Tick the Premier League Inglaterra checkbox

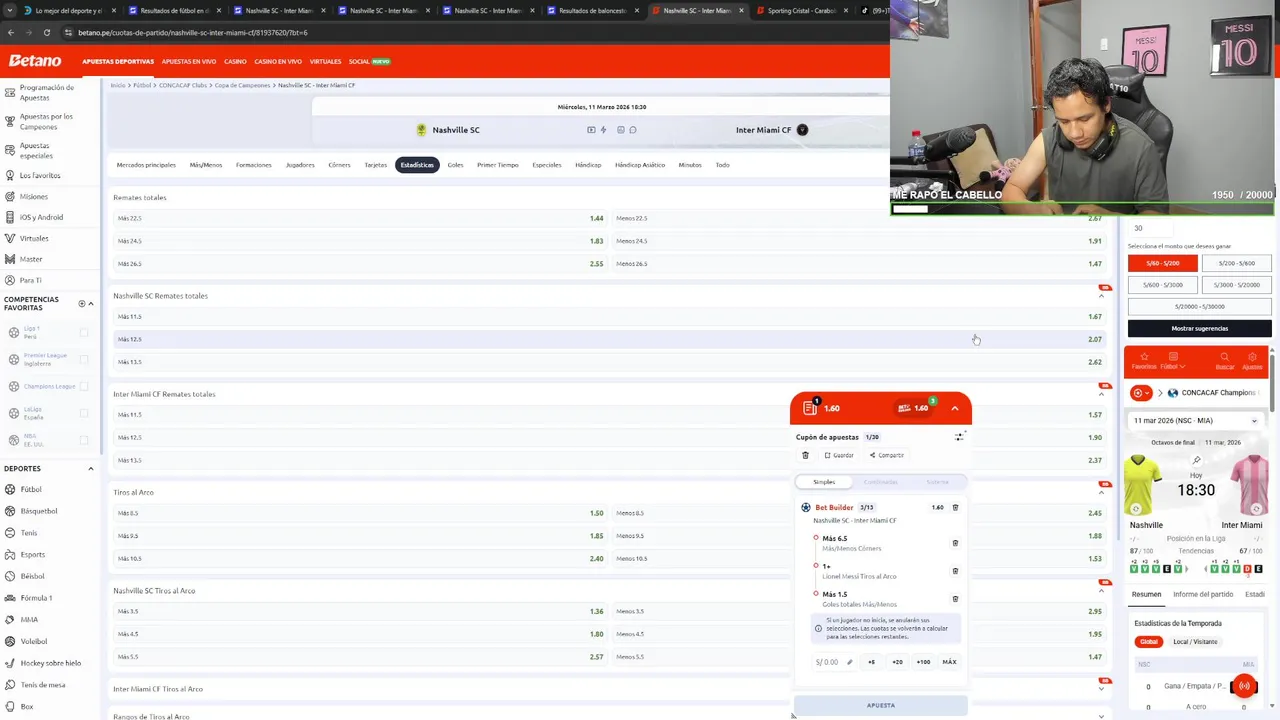(x=84, y=359)
